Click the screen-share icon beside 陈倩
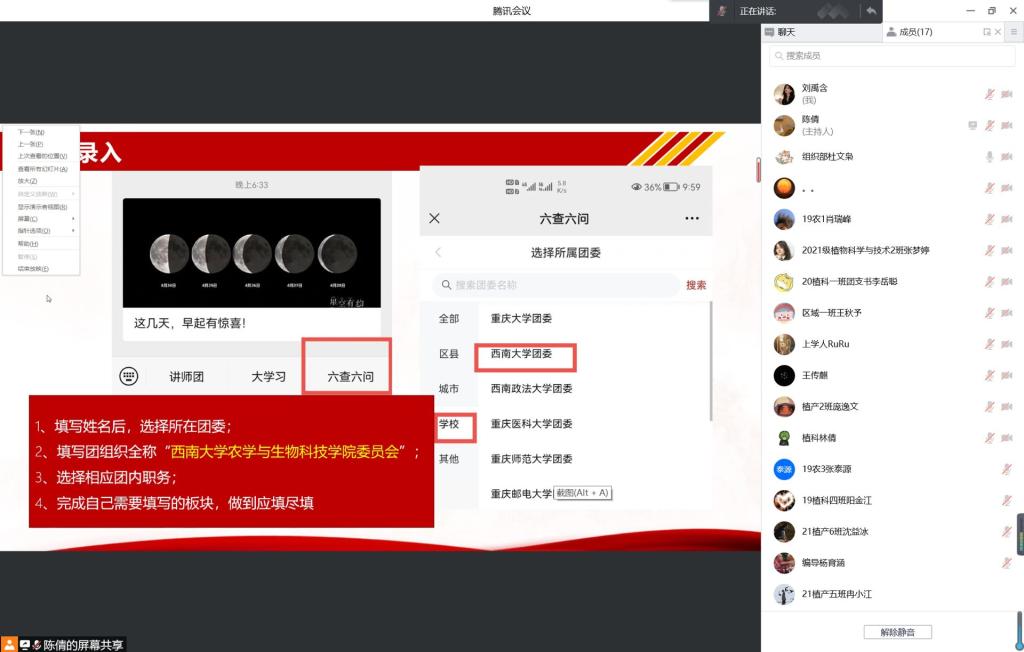 click(x=972, y=125)
